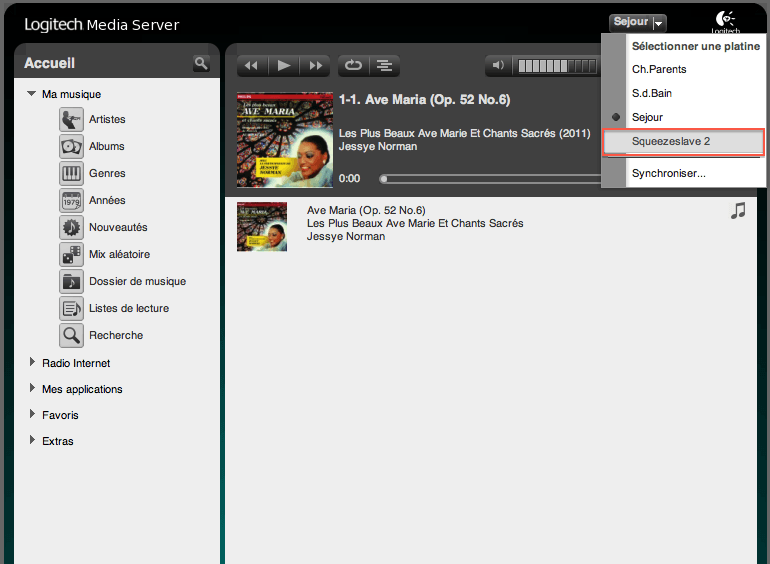Click the now-playing album Les Plus Beaux (2011)
This screenshot has height=564, width=770.
[x=465, y=134]
